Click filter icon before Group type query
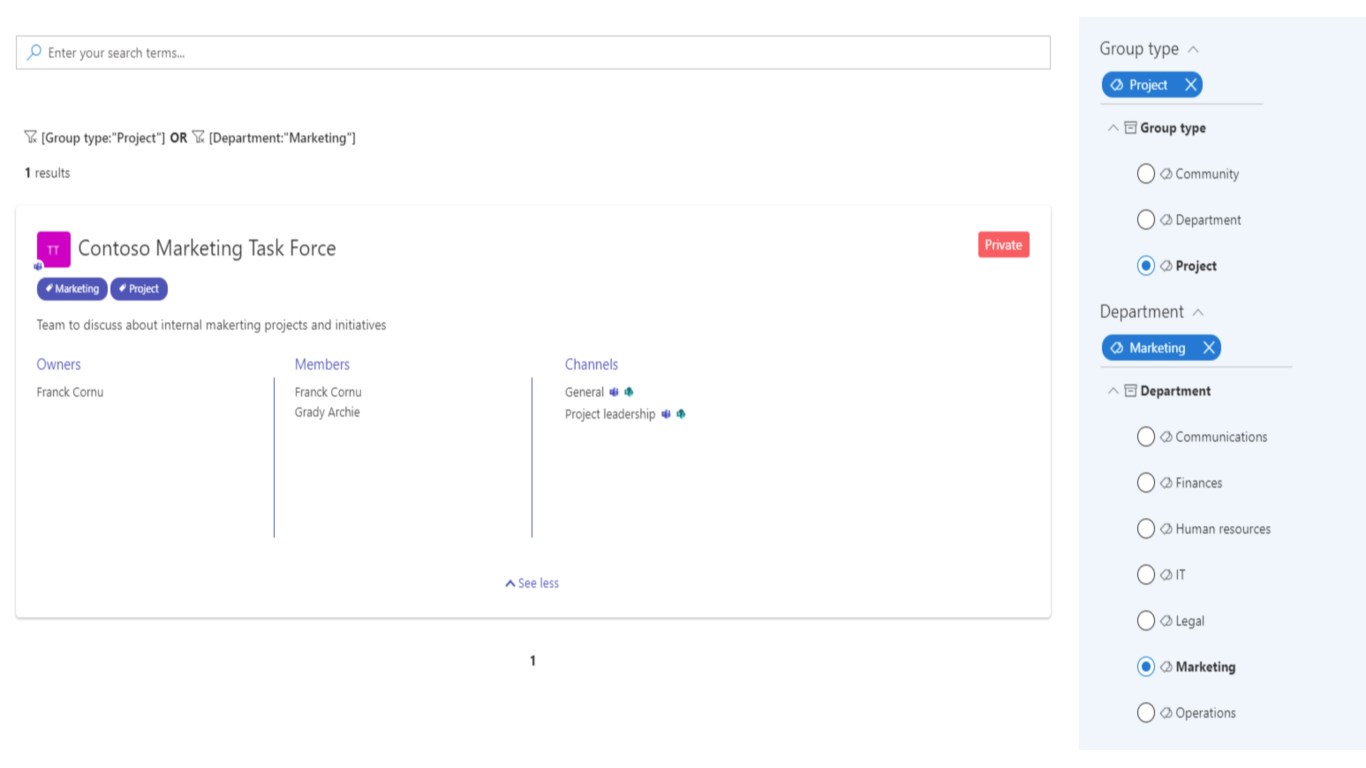The width and height of the screenshot is (1366, 768). click(31, 137)
